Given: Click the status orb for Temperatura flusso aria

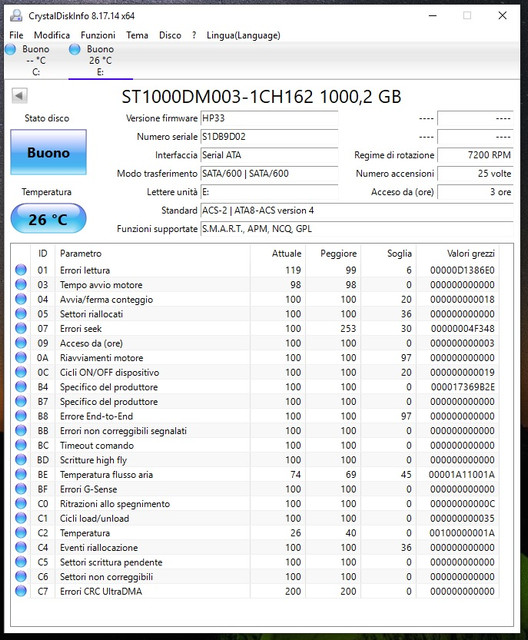Looking at the screenshot, I should pos(21,474).
